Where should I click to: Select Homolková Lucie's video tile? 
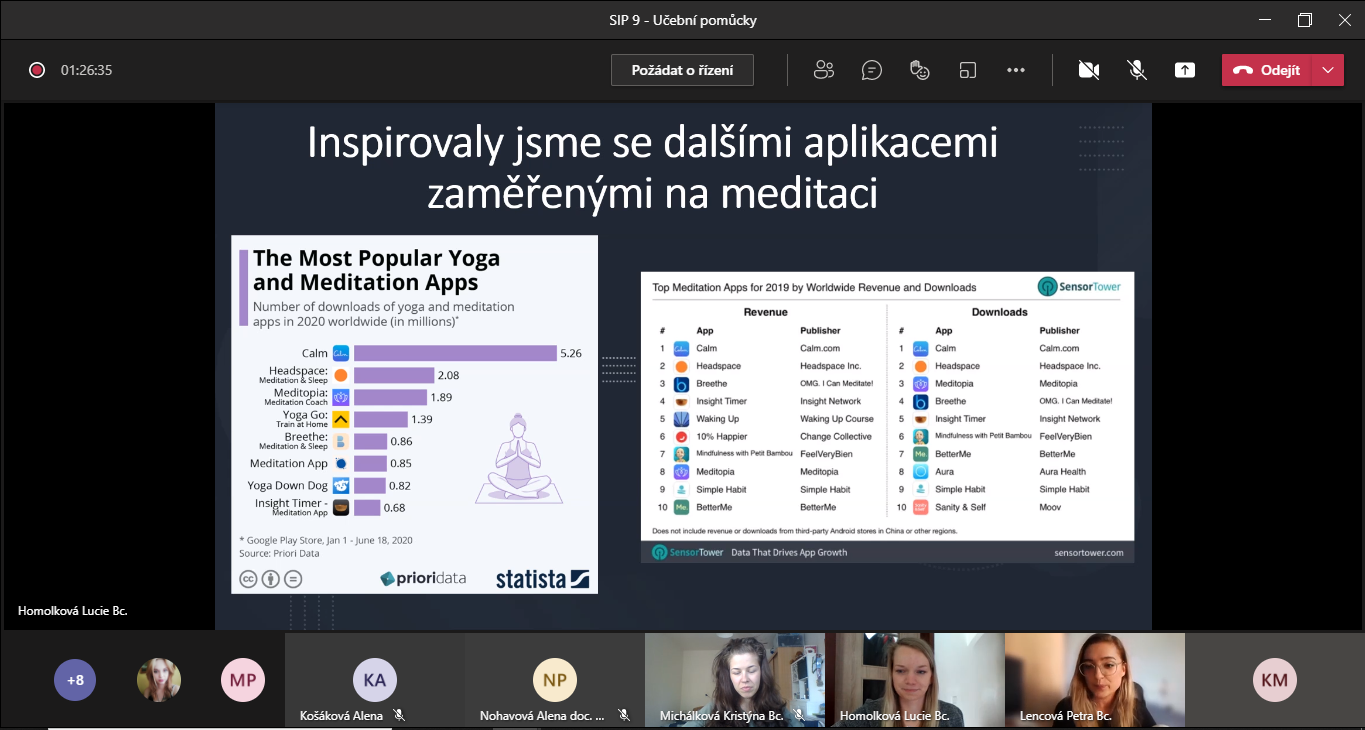[x=915, y=679]
